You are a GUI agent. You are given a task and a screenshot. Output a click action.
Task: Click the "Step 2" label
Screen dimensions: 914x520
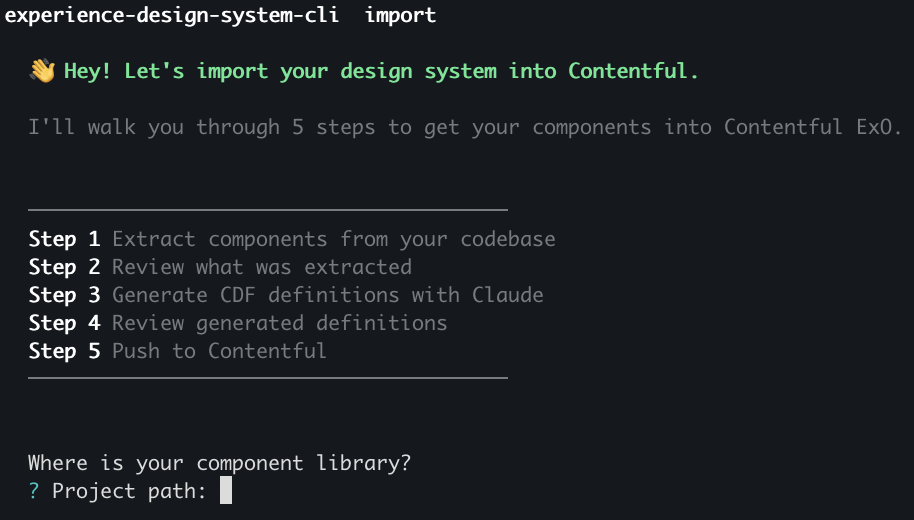point(65,267)
